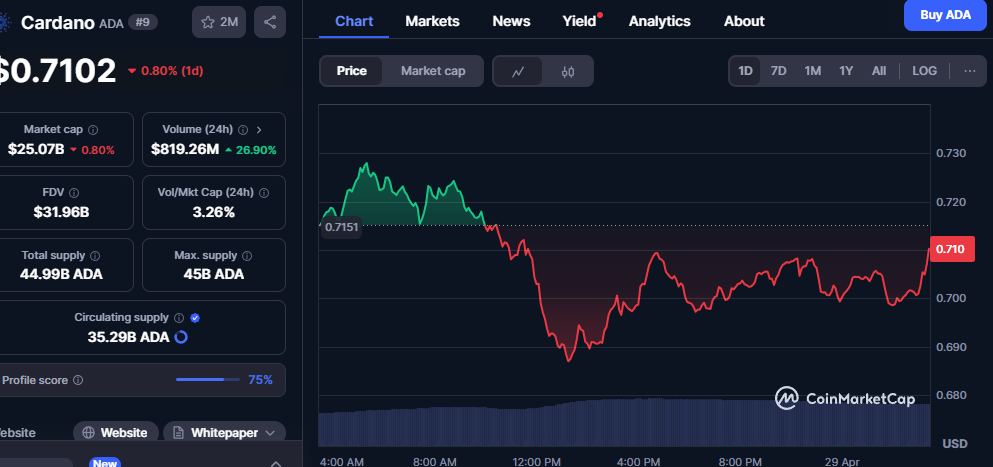Open the info icon beside Circulating supply

click(179, 317)
